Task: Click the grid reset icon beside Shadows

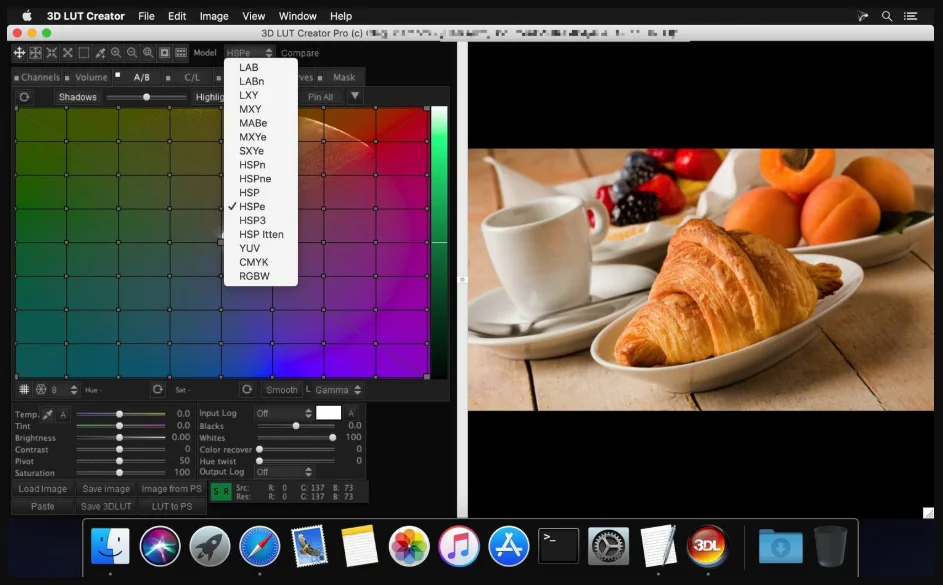Action: 24,97
